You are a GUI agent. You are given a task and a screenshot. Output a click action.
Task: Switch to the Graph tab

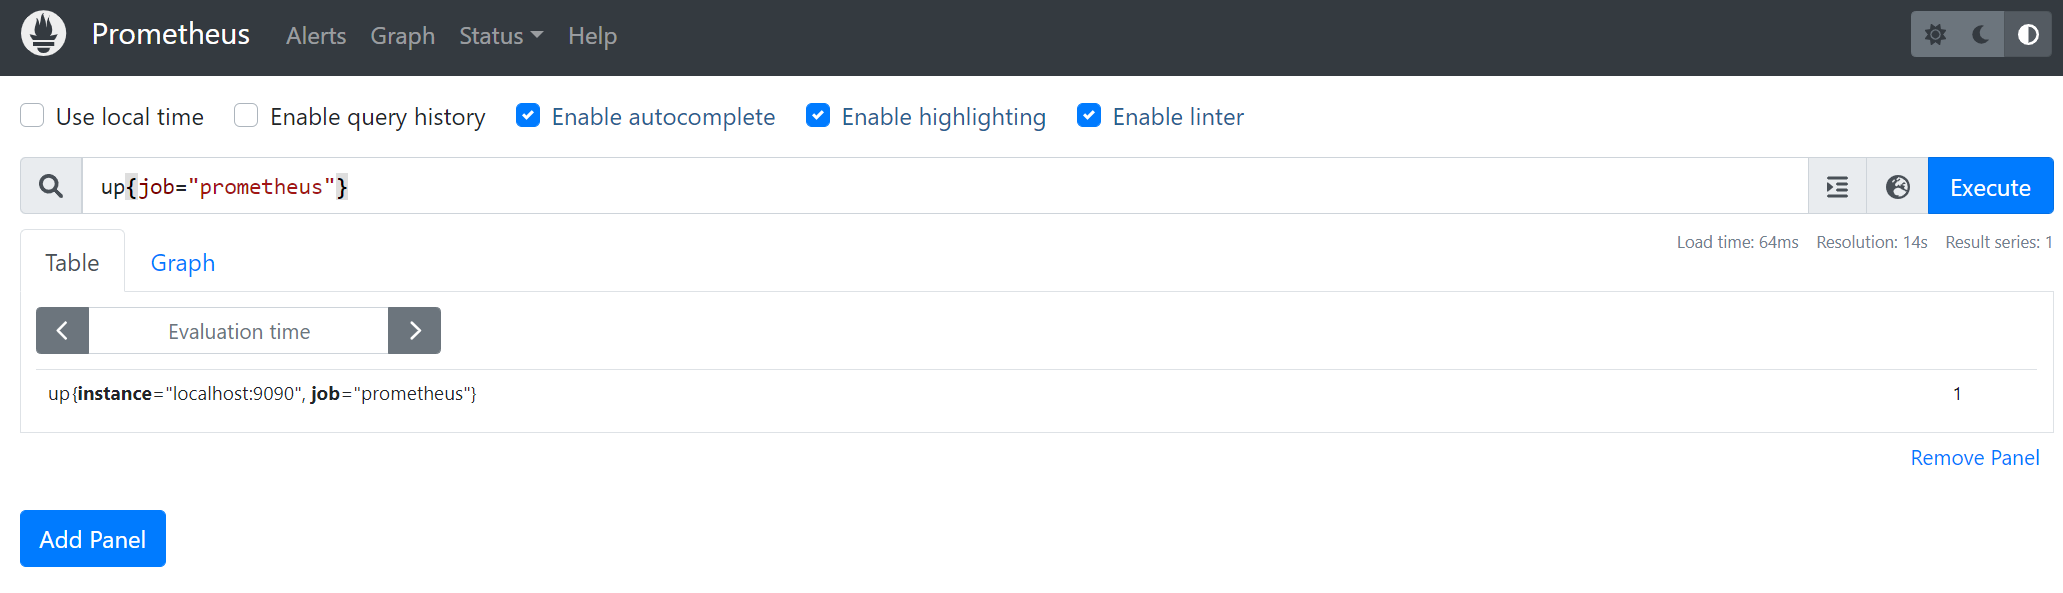pyautogui.click(x=183, y=262)
